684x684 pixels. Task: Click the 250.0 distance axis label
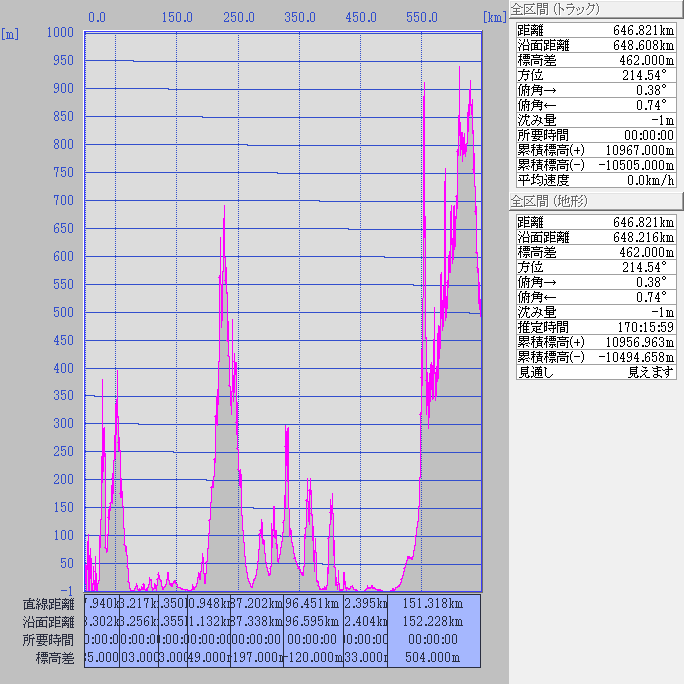[238, 17]
